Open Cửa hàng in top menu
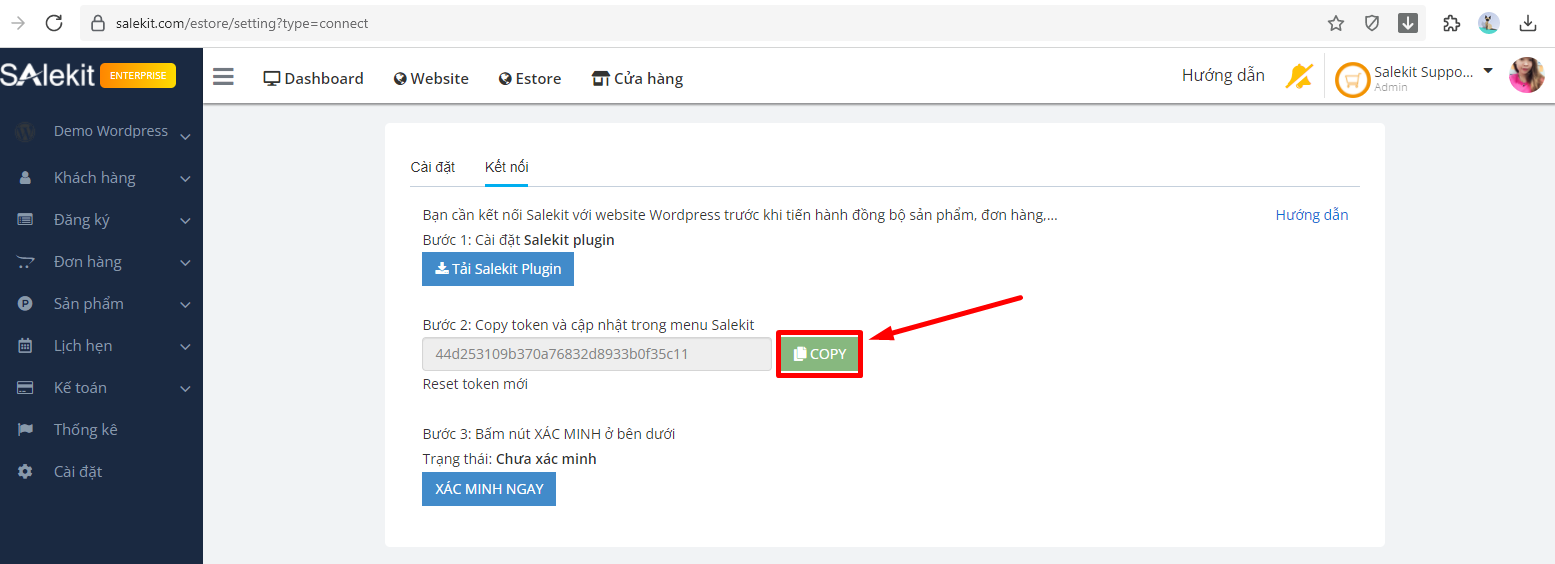Screen dimensions: 1555x564 pyautogui.click(x=637, y=78)
